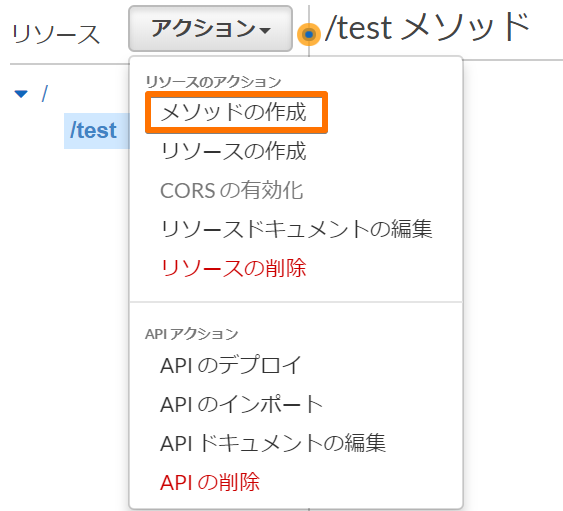Screen dimensions: 563x511
Task: Open the アクション dropdown button
Action: [210, 28]
